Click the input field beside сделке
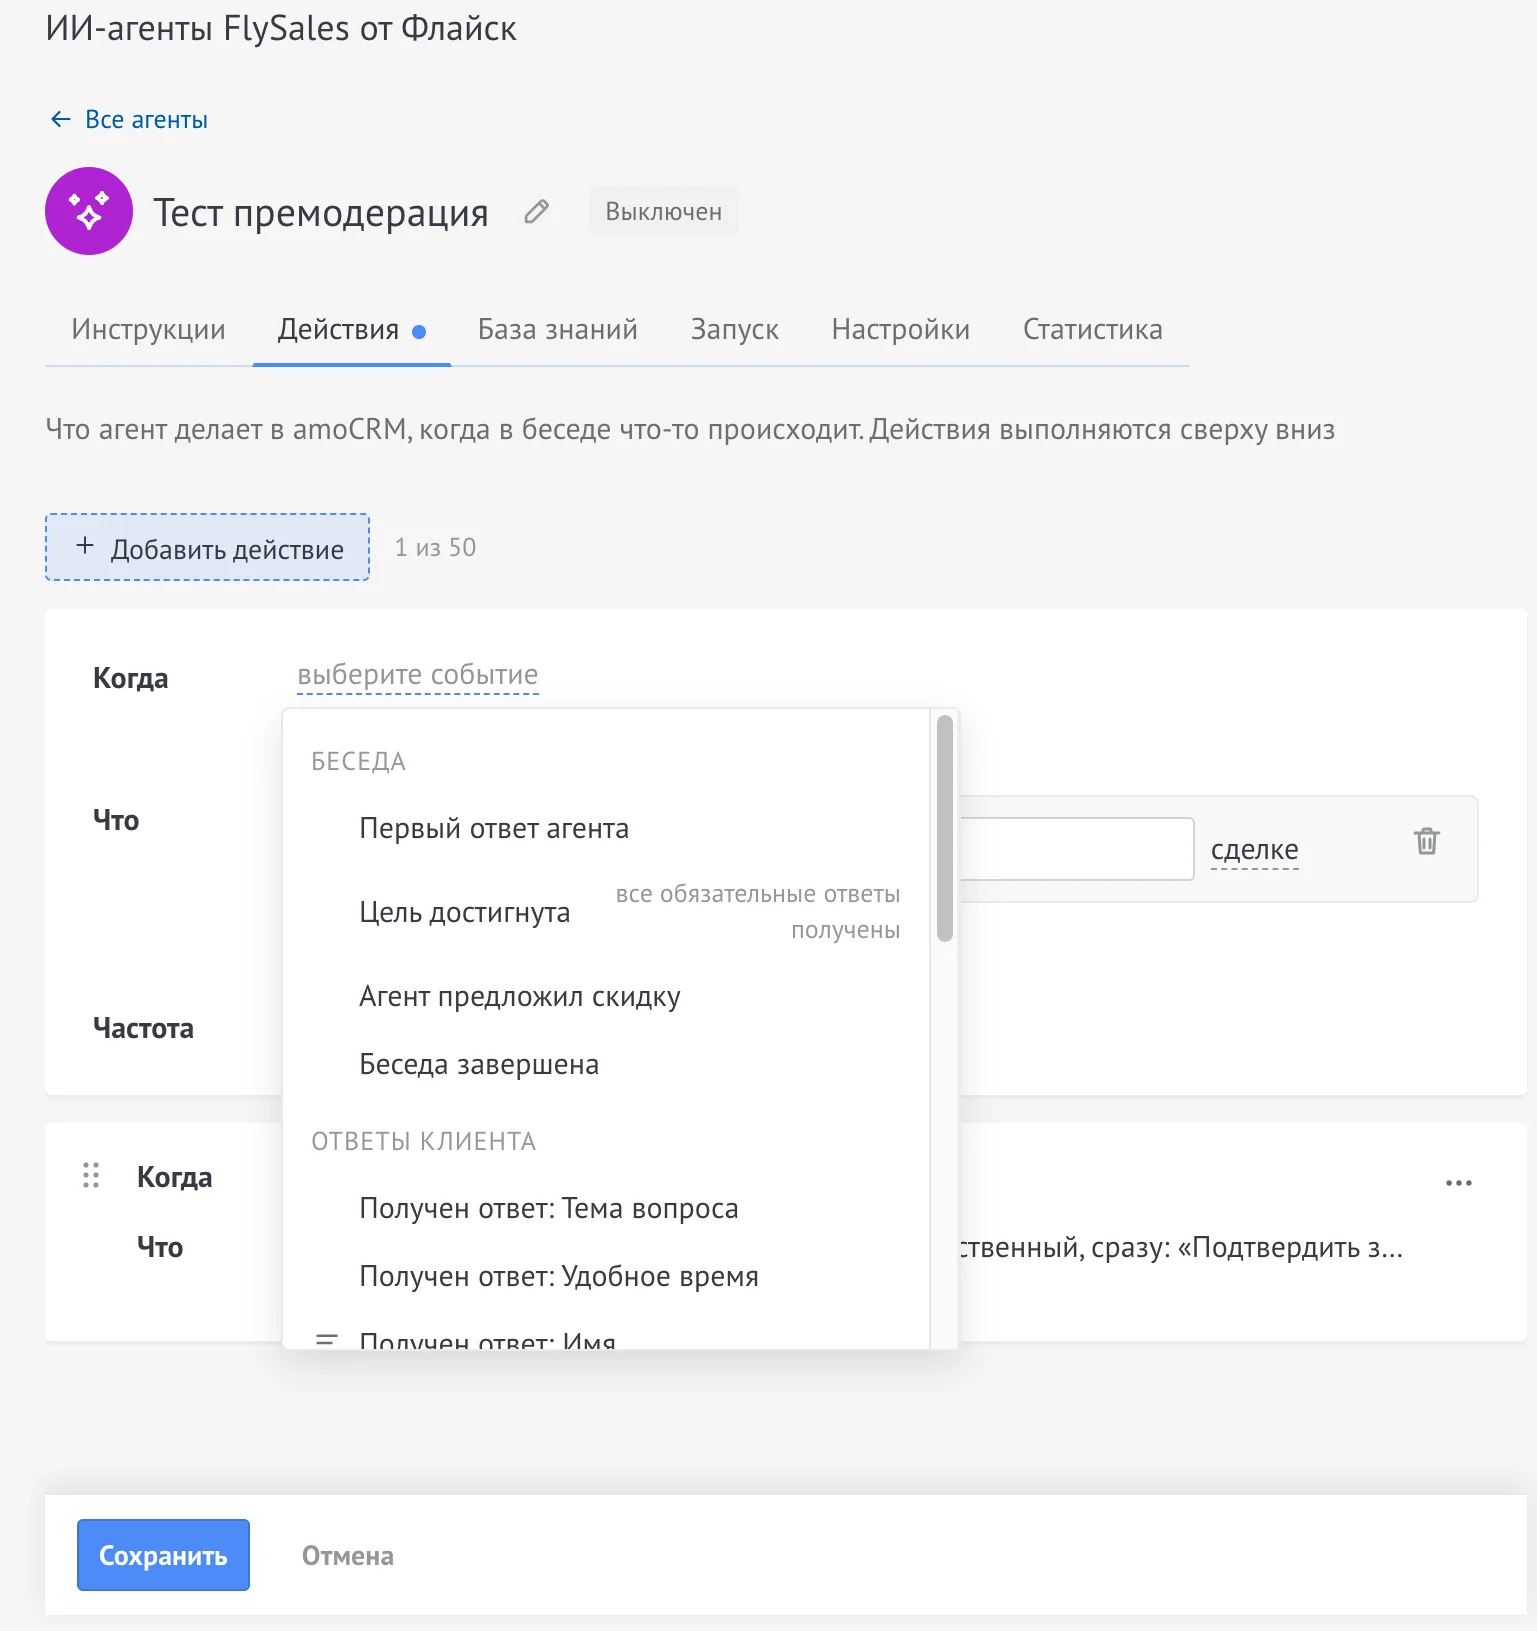This screenshot has height=1631, width=1537. tap(1077, 849)
